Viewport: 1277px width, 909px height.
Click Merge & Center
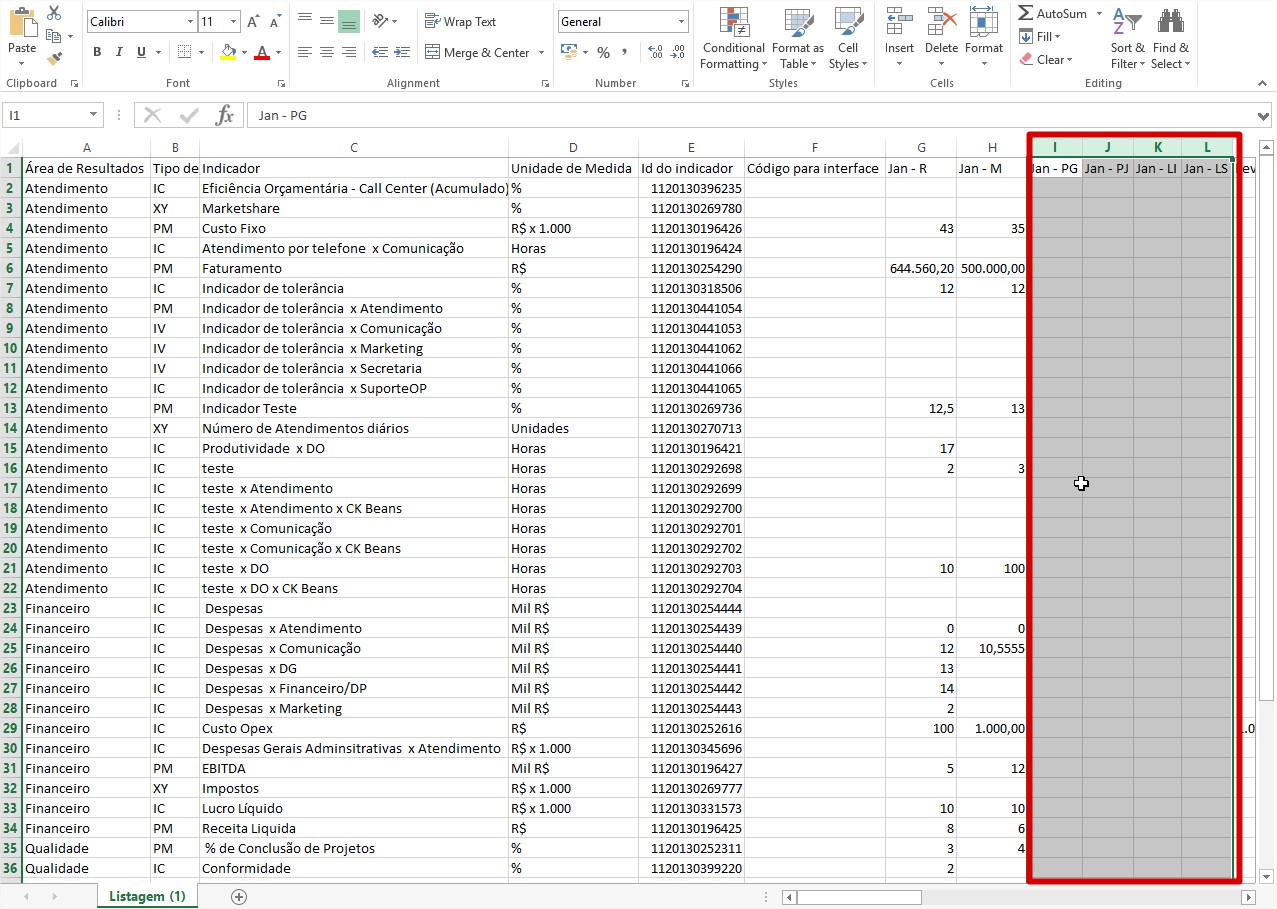point(478,52)
